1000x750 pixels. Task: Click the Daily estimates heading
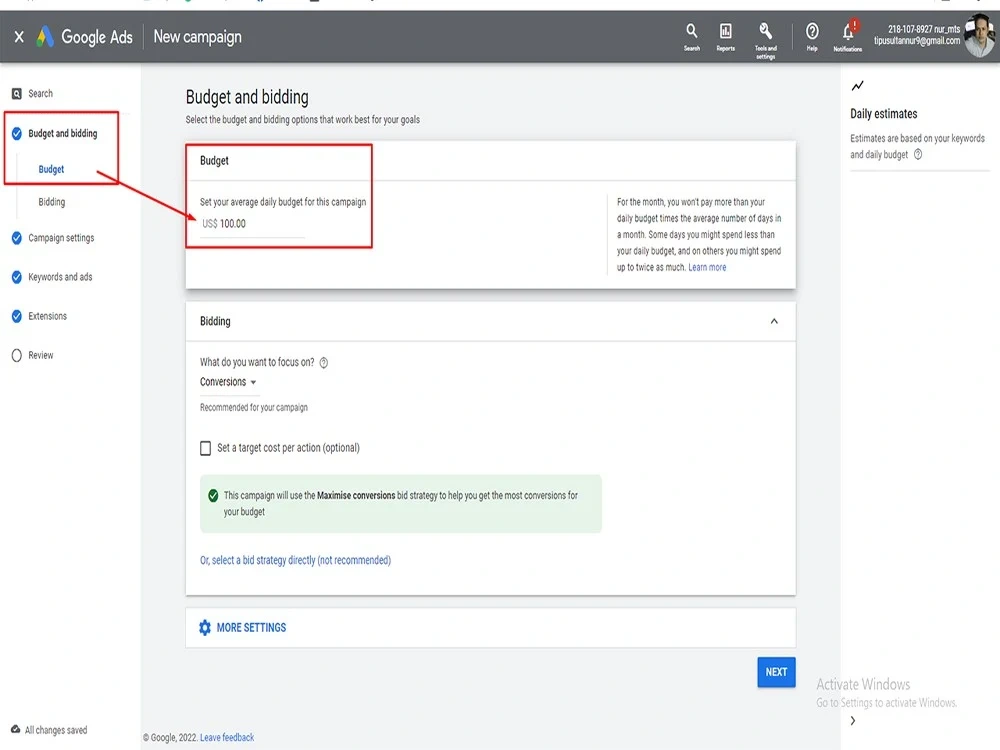[883, 114]
